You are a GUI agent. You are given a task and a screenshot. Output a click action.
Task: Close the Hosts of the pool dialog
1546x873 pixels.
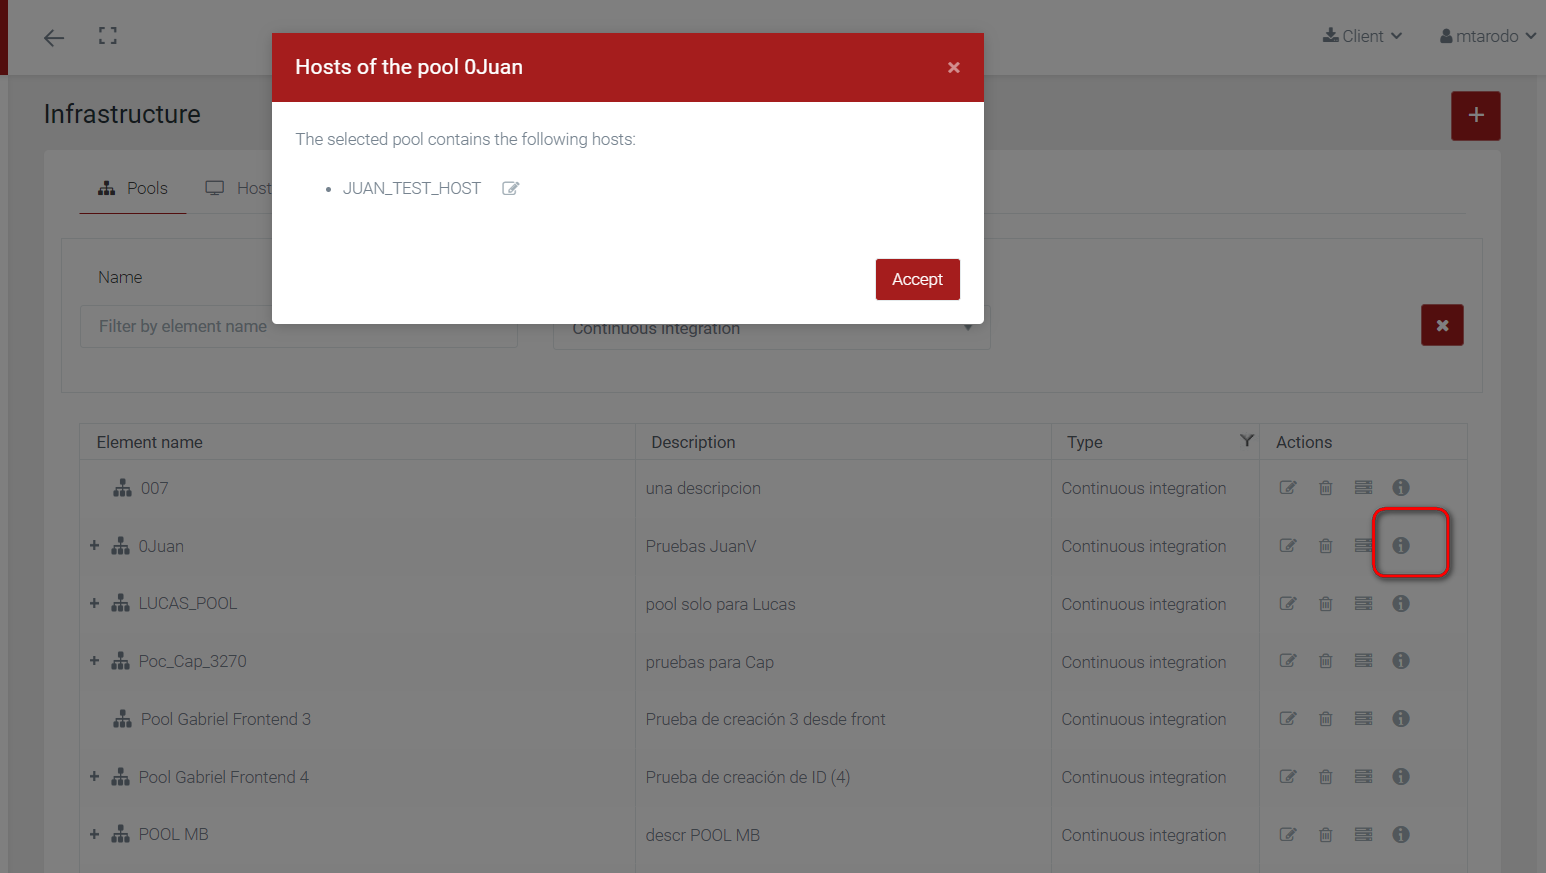click(953, 67)
